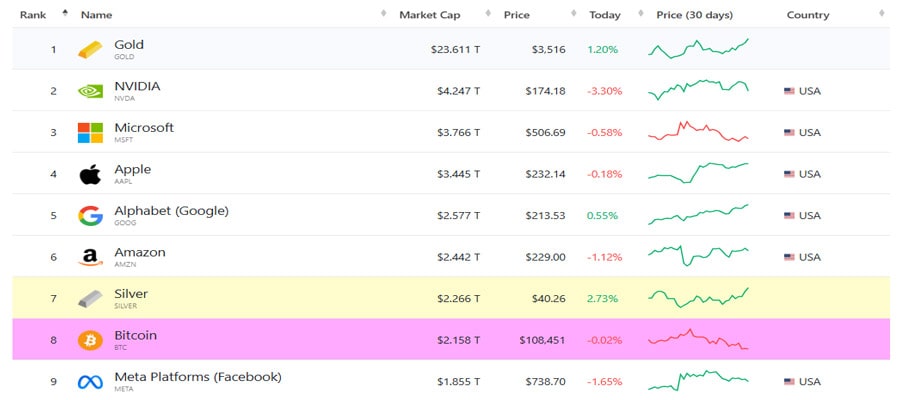Click the USA flag in Apple row
900x400 pixels.
click(x=789, y=174)
